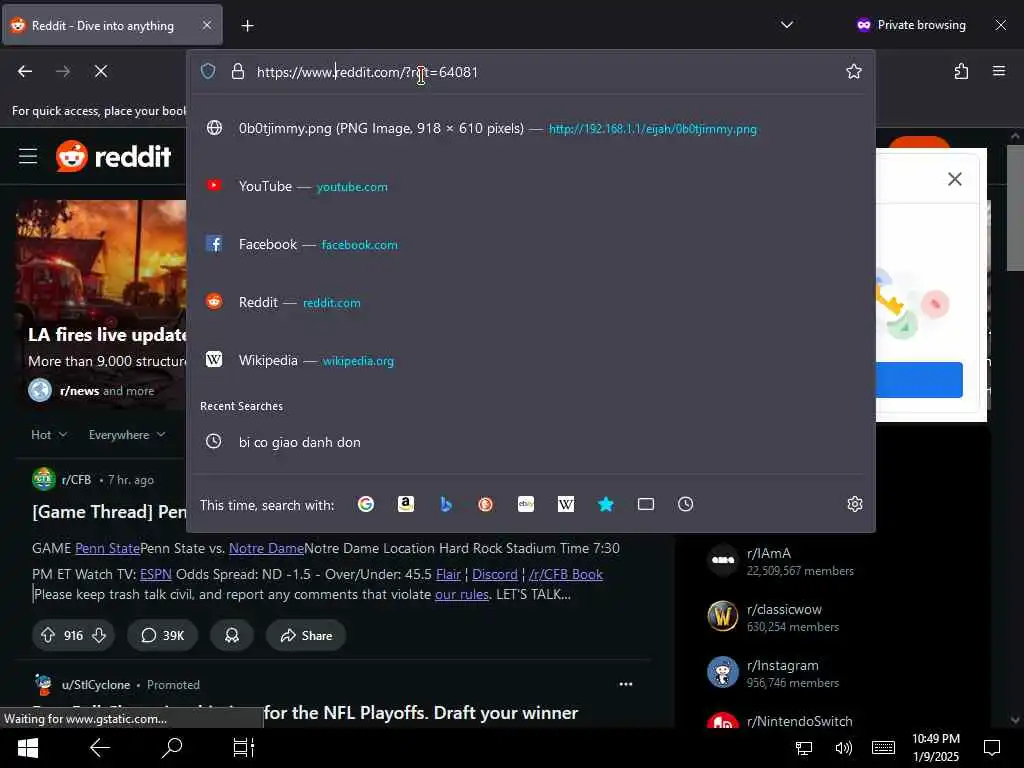Open touch keyboard tray icon
Viewport: 1024px width, 768px height.
pos(883,748)
